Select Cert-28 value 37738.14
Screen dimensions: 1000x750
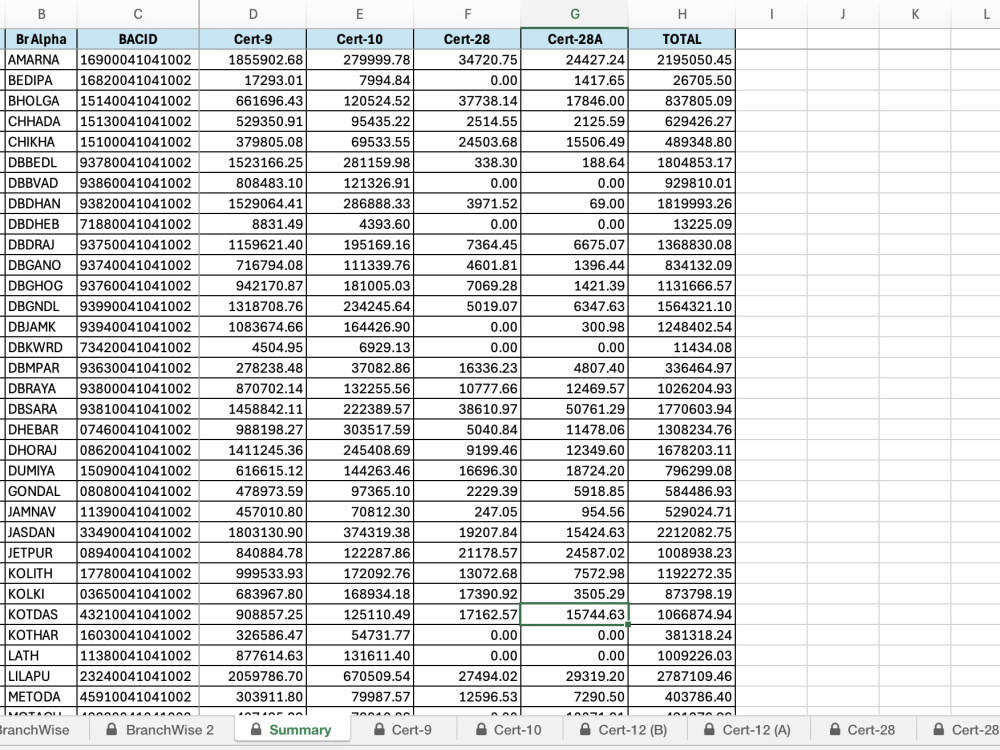click(467, 101)
